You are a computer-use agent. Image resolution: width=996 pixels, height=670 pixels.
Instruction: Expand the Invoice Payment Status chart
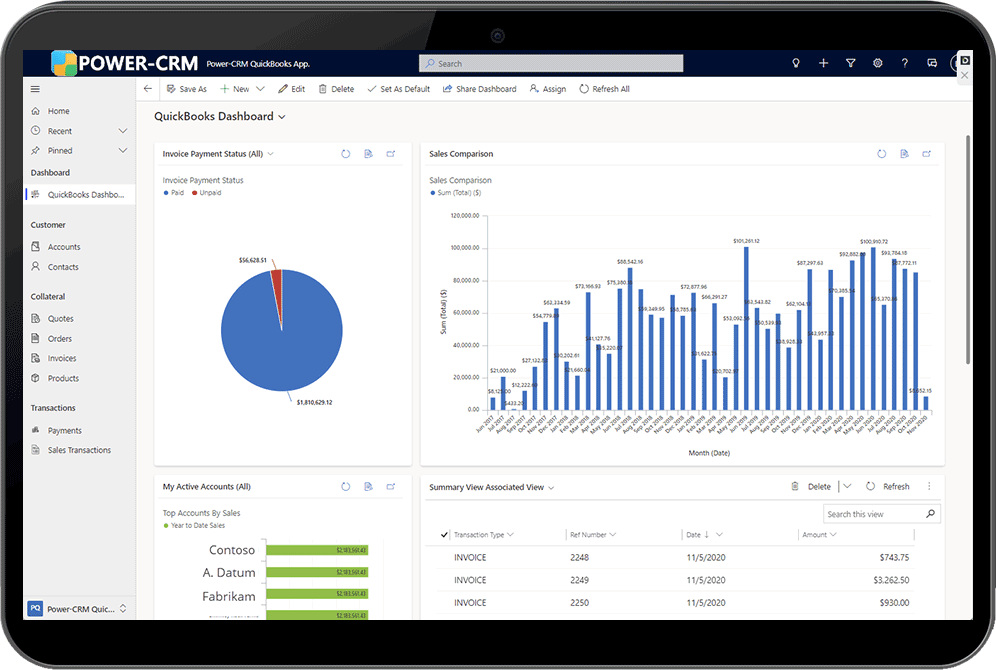tap(391, 154)
